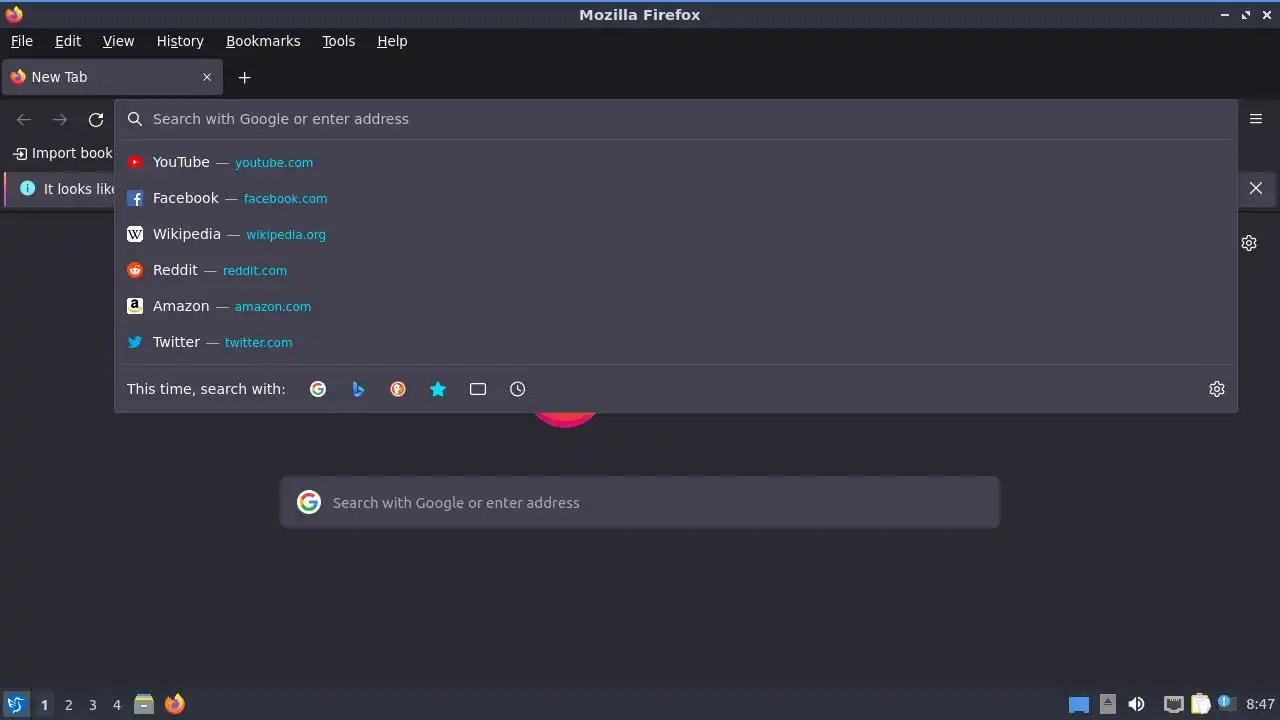The height and width of the screenshot is (720, 1280).
Task: Click the clock showing 8:47
Action: point(1261,704)
